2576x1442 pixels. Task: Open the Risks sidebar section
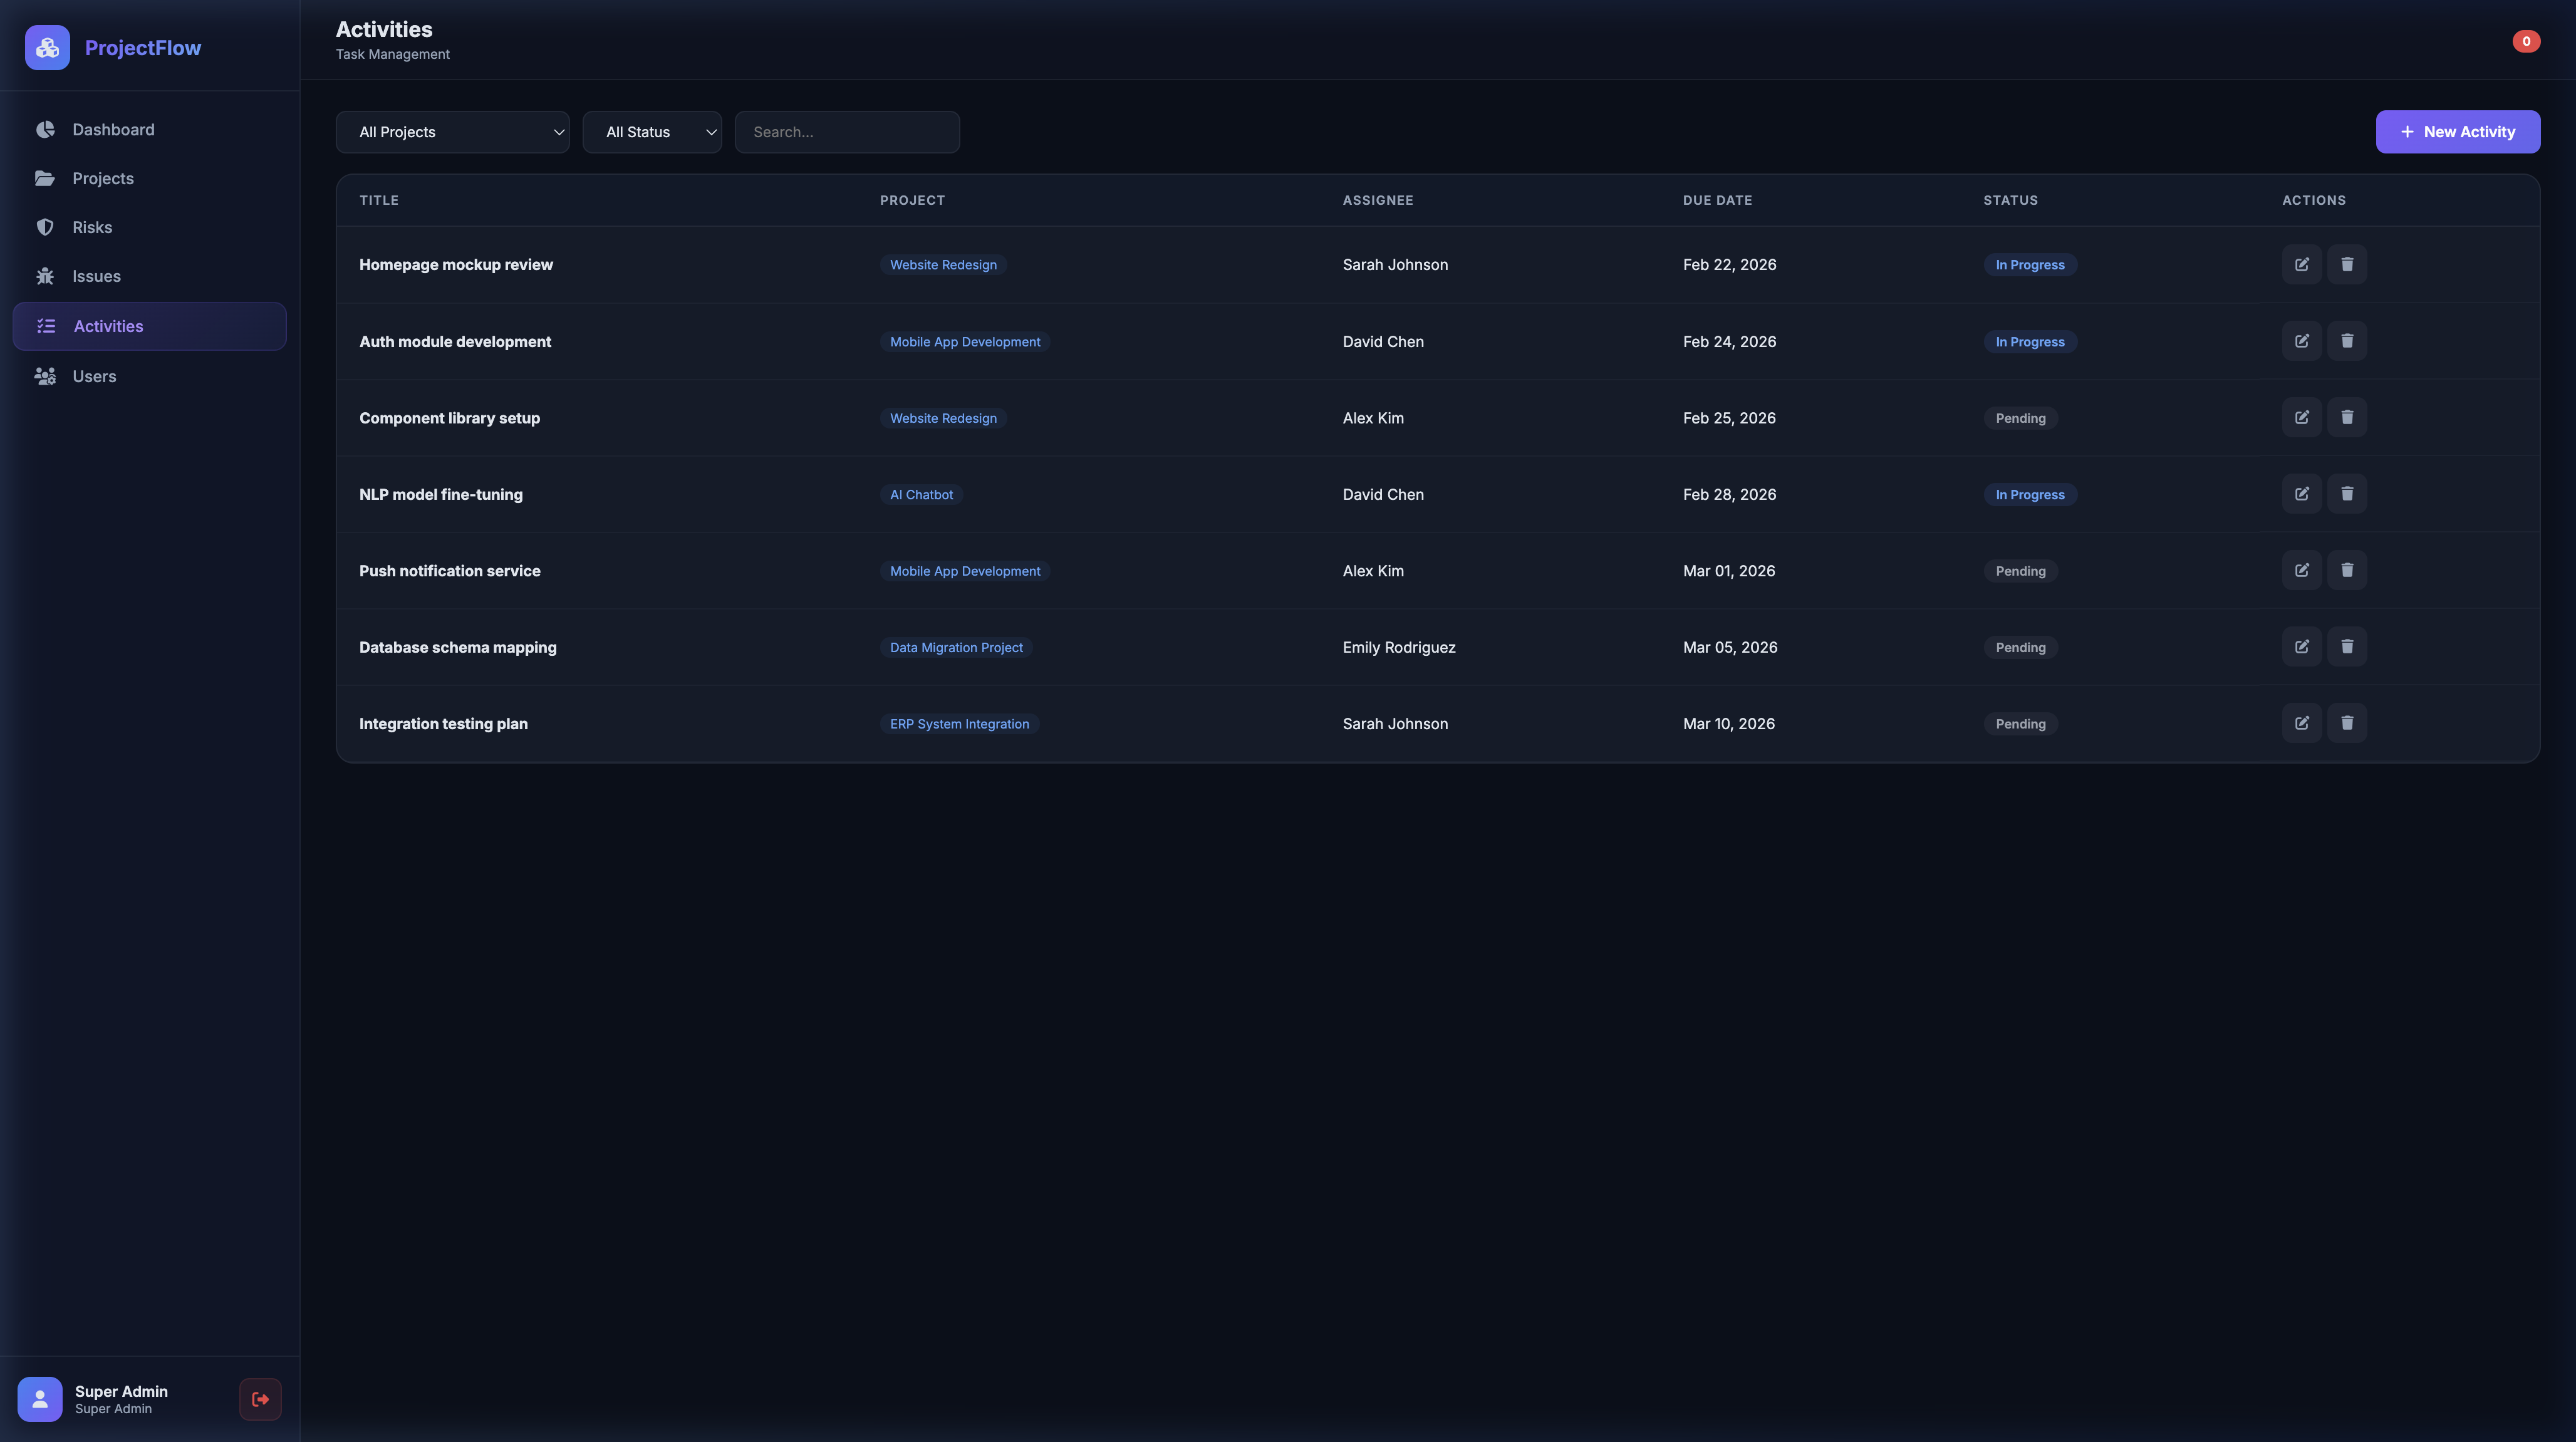92,228
